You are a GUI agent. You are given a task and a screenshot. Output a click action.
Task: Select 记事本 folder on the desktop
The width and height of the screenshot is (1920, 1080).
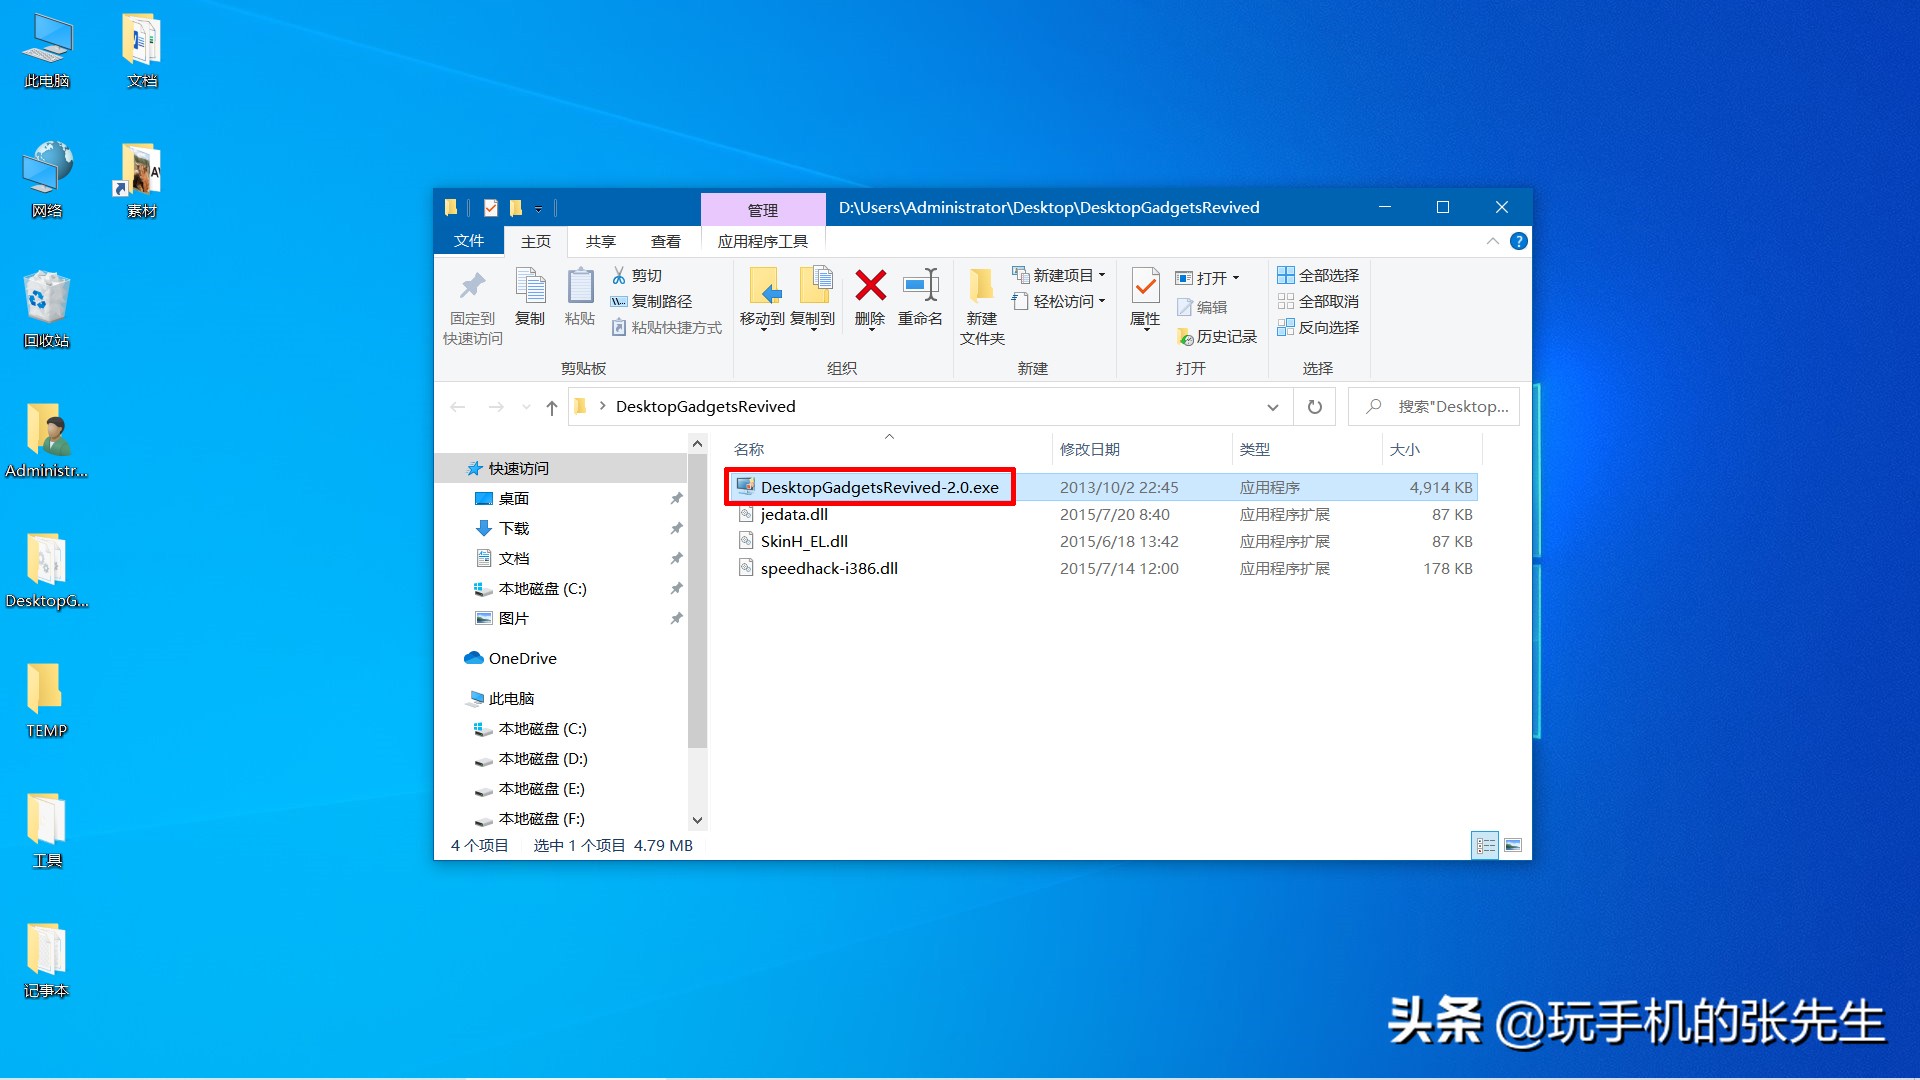[x=47, y=960]
